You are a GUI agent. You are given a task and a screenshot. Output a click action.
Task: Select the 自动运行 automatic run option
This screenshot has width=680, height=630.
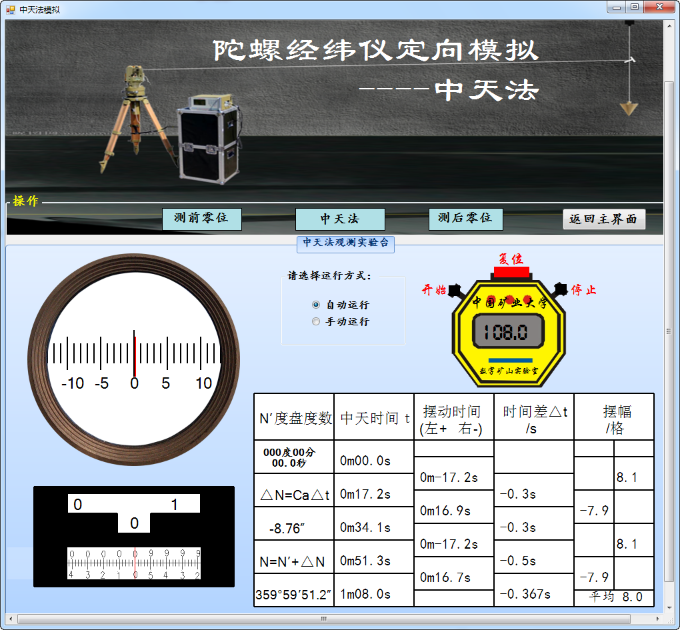coord(317,304)
